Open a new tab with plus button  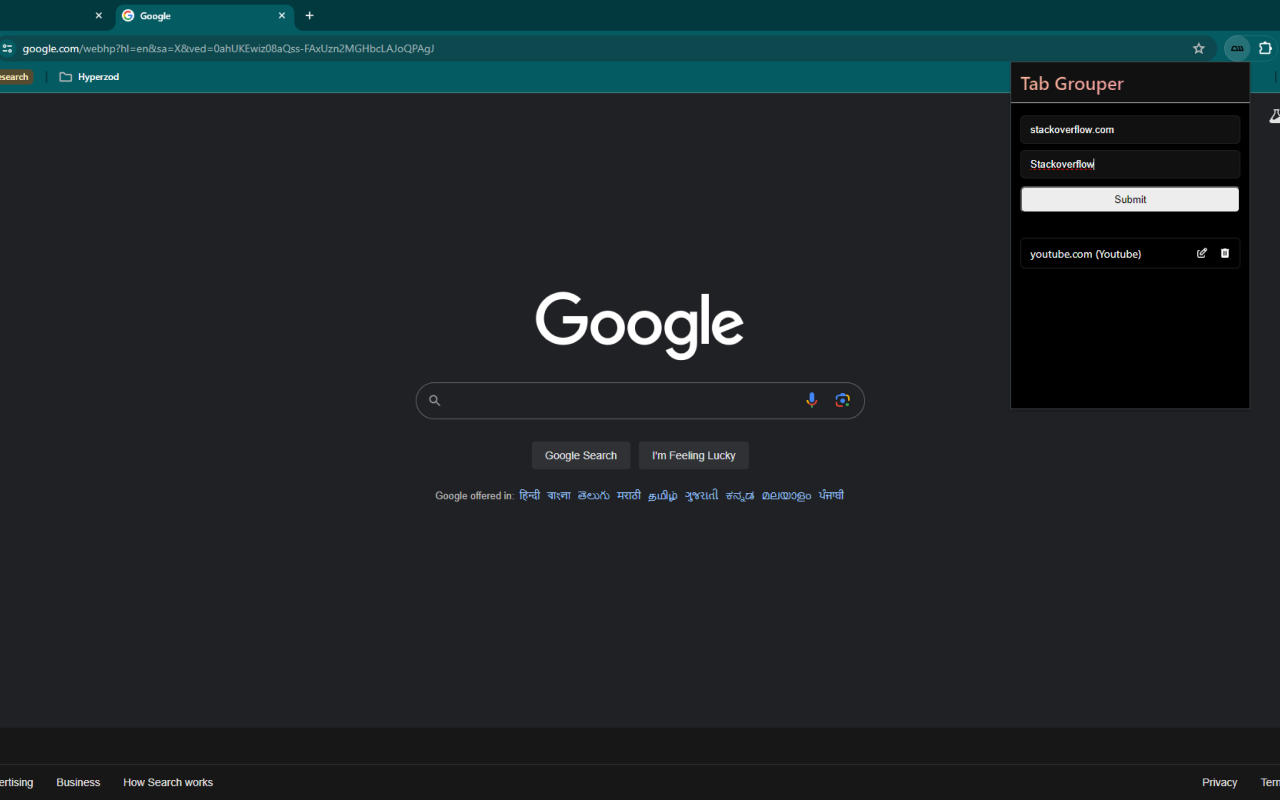309,16
